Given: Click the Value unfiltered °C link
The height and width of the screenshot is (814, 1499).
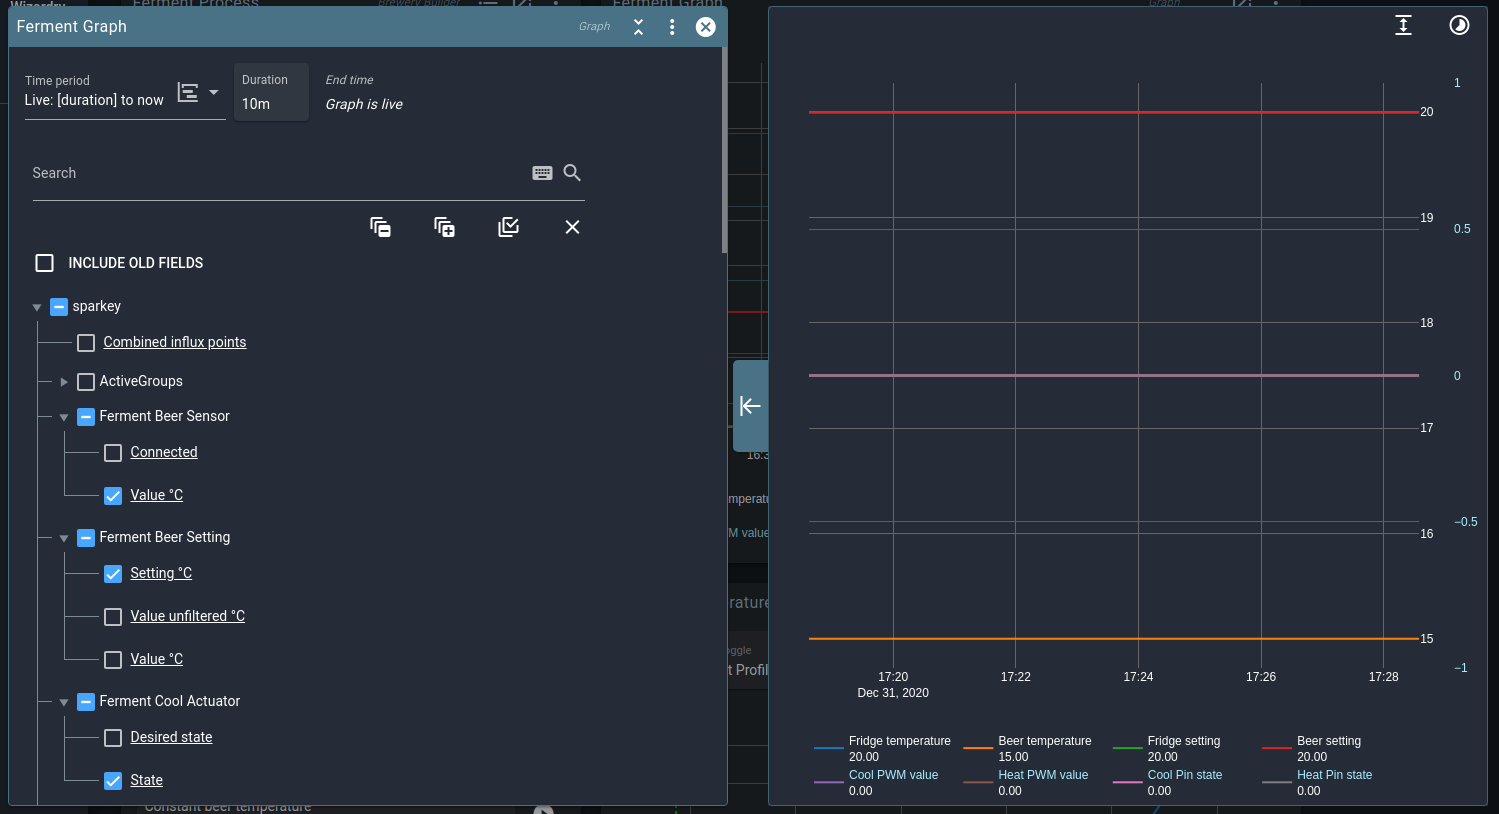Looking at the screenshot, I should (187, 616).
